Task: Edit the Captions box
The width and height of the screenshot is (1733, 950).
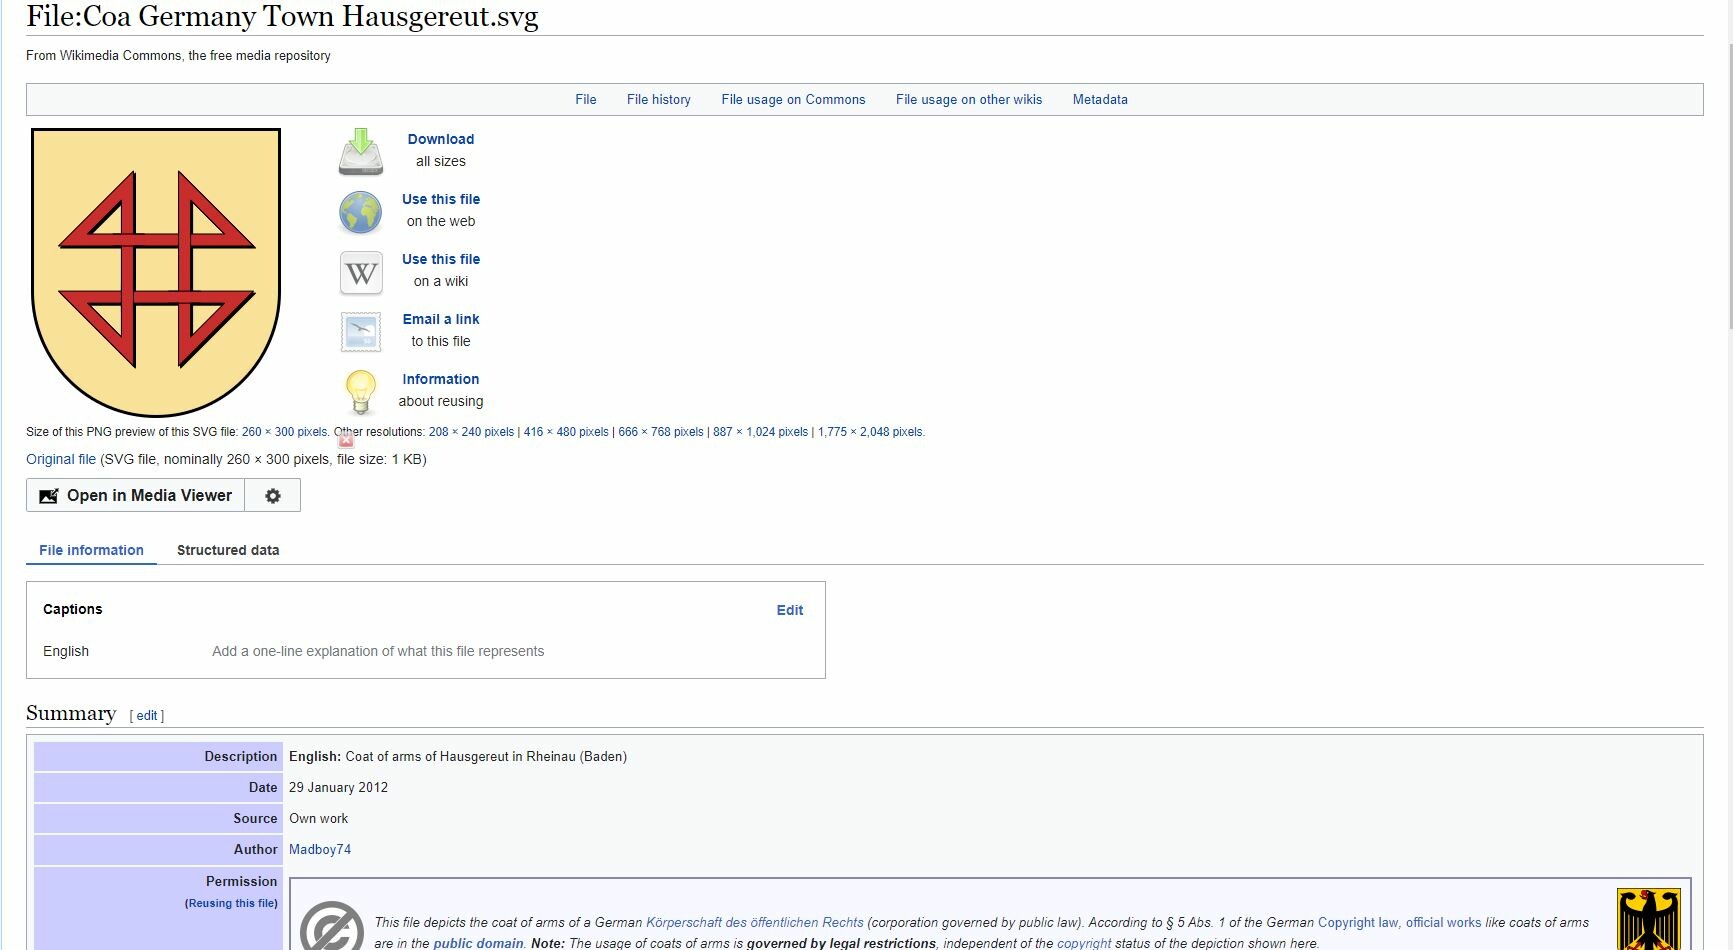Action: click(x=789, y=610)
